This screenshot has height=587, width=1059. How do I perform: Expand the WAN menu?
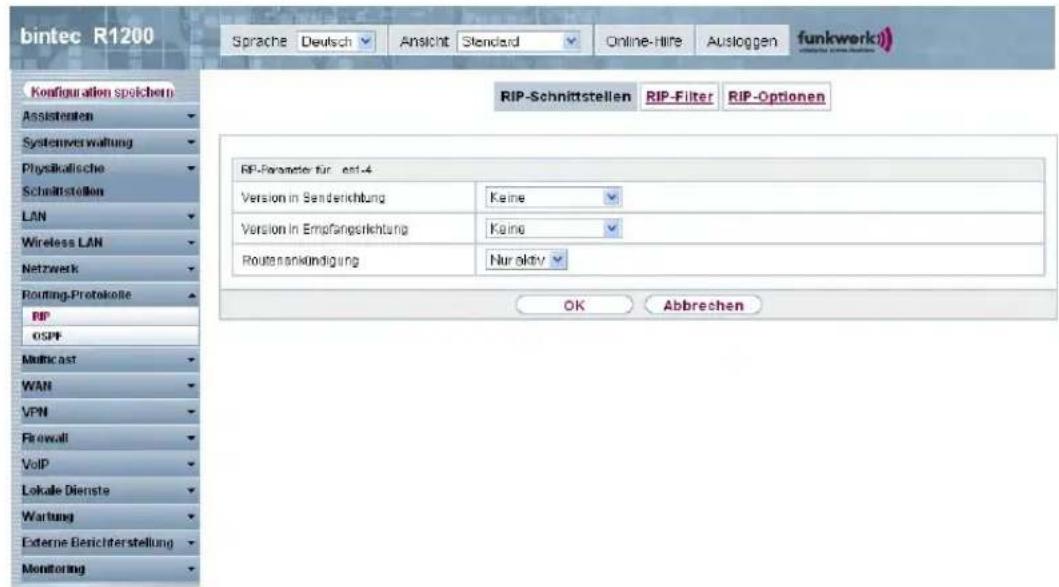click(107, 386)
